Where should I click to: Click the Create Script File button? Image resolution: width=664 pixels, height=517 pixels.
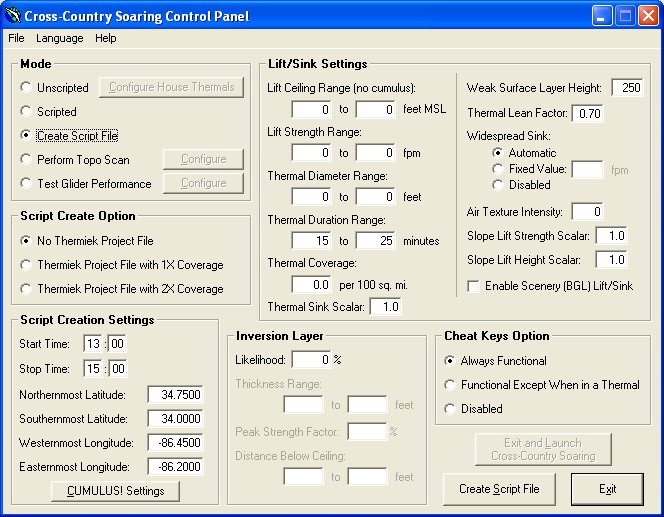click(x=499, y=489)
